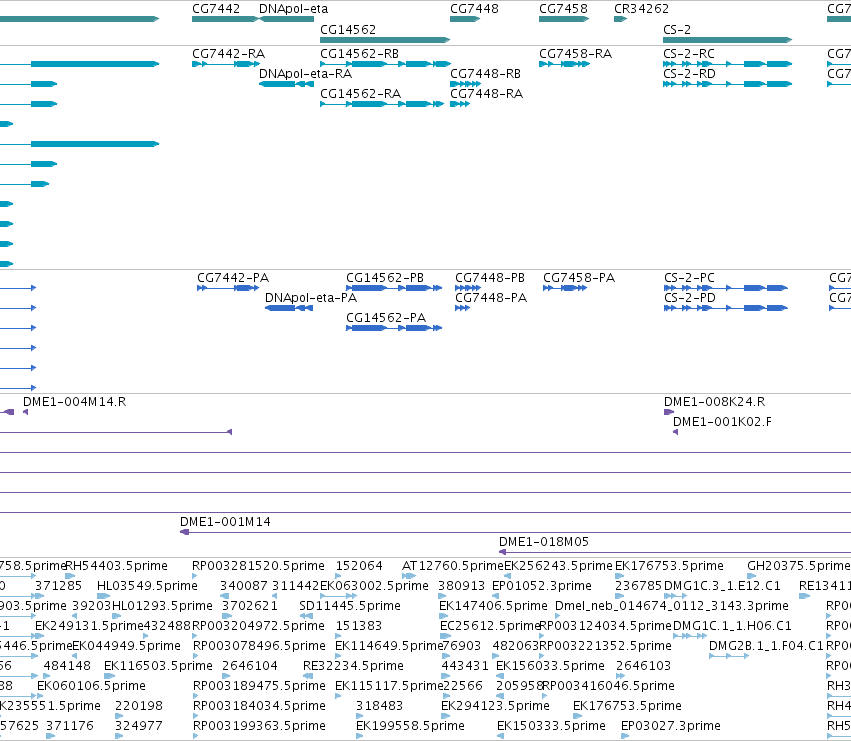Open EST HL01293.5prime
851x741 pixels.
pyautogui.click(x=162, y=606)
